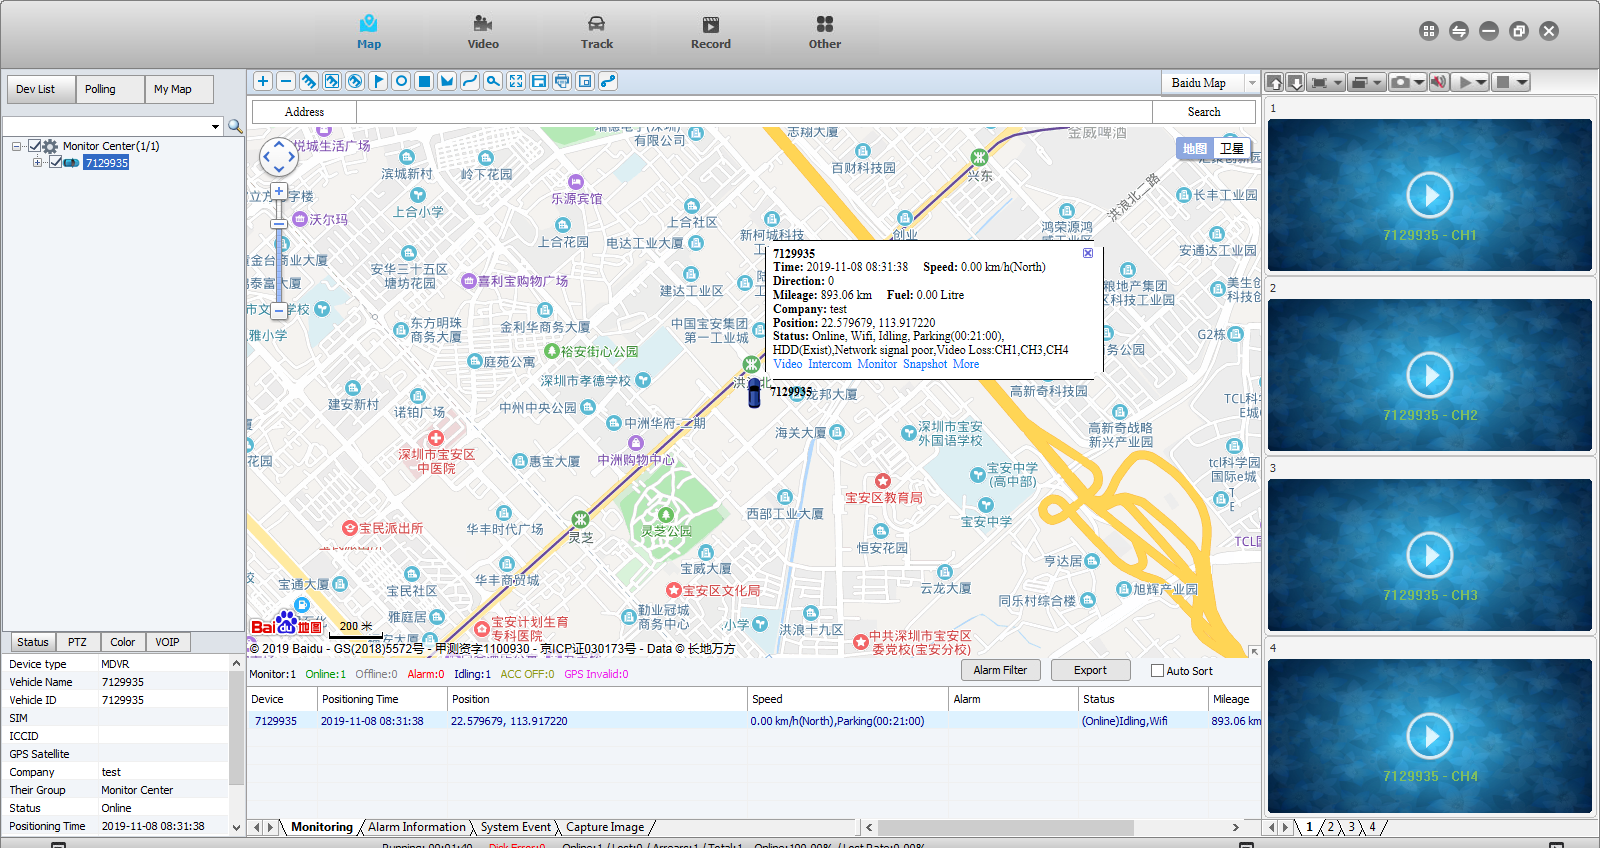
Task: Click the save floppy-disk icon in map toolbar
Action: tap(539, 82)
